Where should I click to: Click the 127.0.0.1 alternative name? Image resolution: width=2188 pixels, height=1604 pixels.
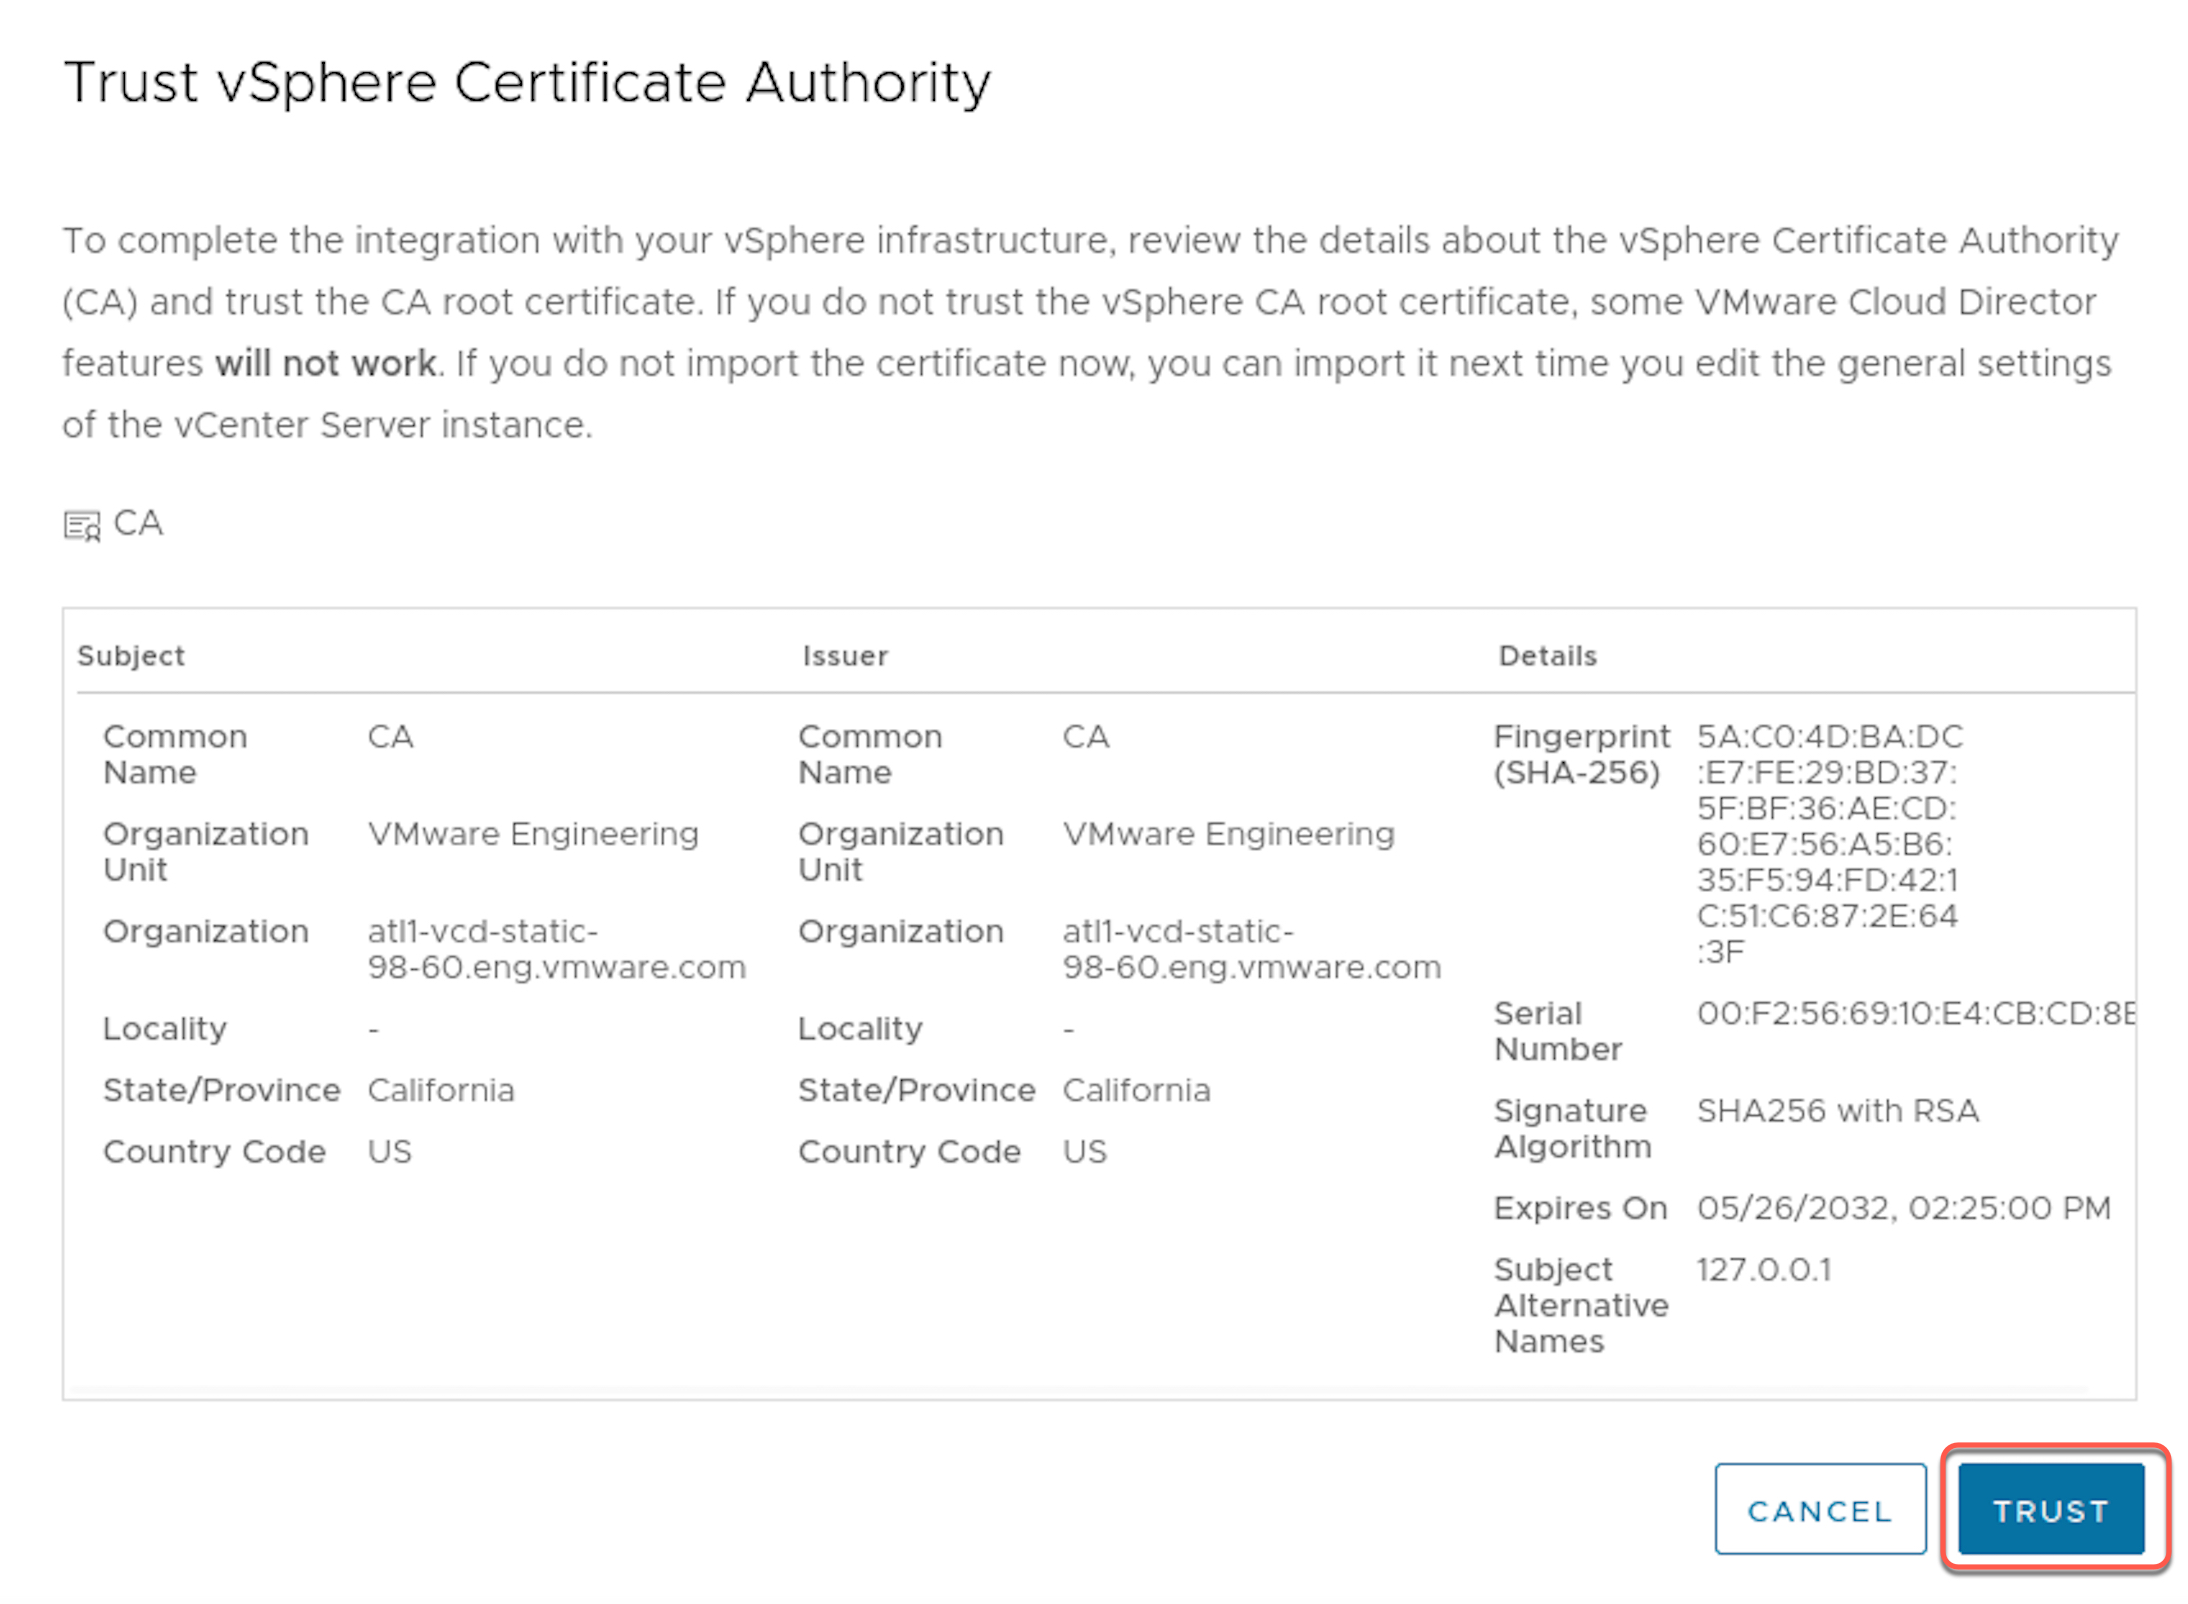(x=1763, y=1270)
